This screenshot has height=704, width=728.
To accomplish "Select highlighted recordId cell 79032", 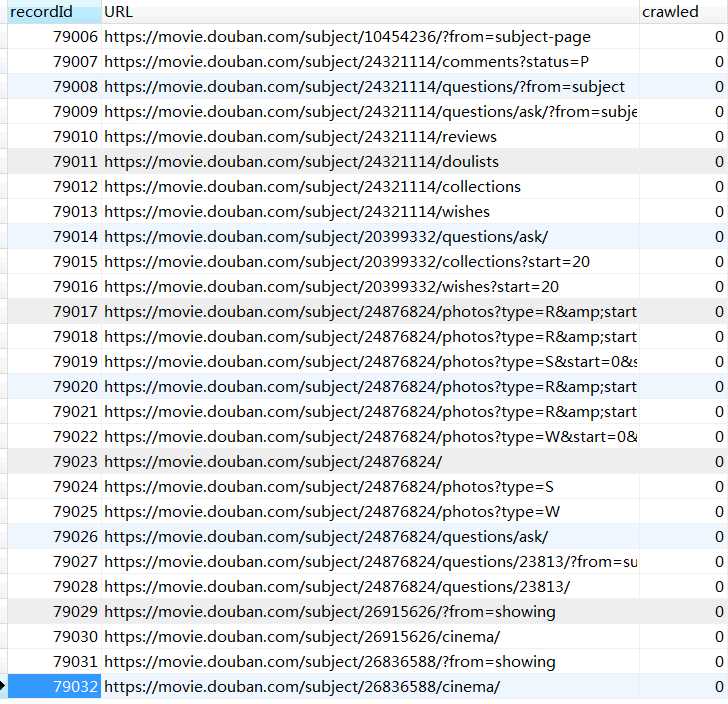I will 54,686.
